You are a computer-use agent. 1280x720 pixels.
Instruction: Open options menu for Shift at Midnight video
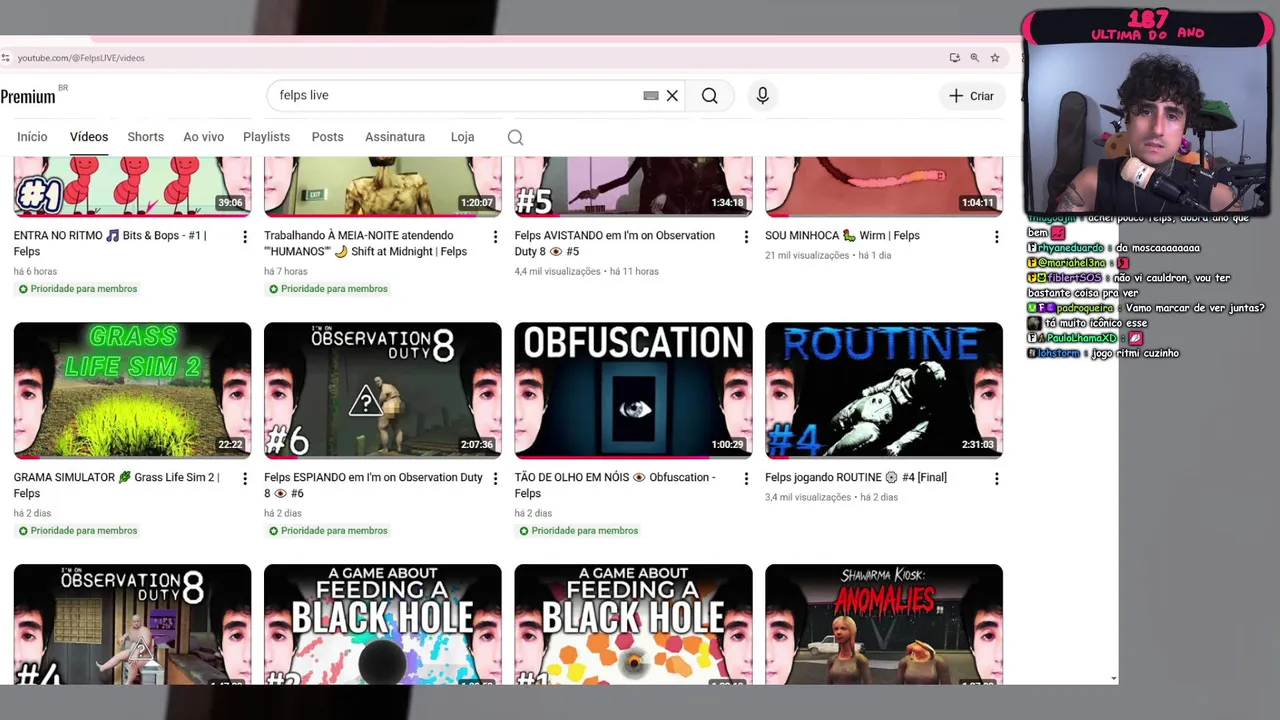click(495, 237)
